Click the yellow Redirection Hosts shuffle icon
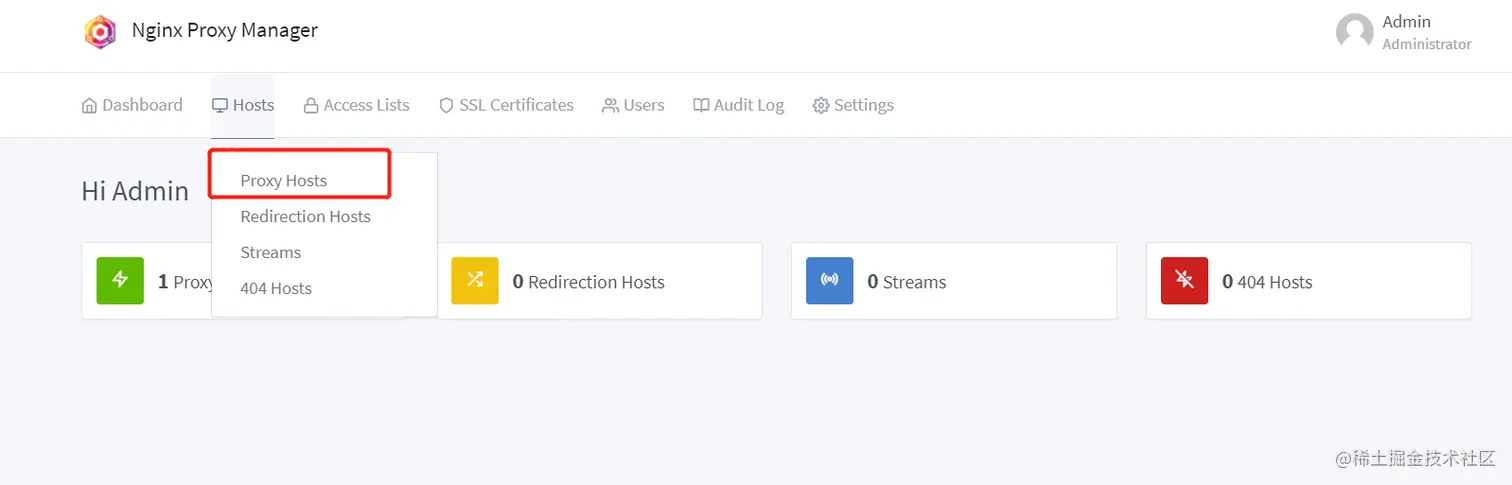Screen dimensions: 1512x485 coord(475,281)
